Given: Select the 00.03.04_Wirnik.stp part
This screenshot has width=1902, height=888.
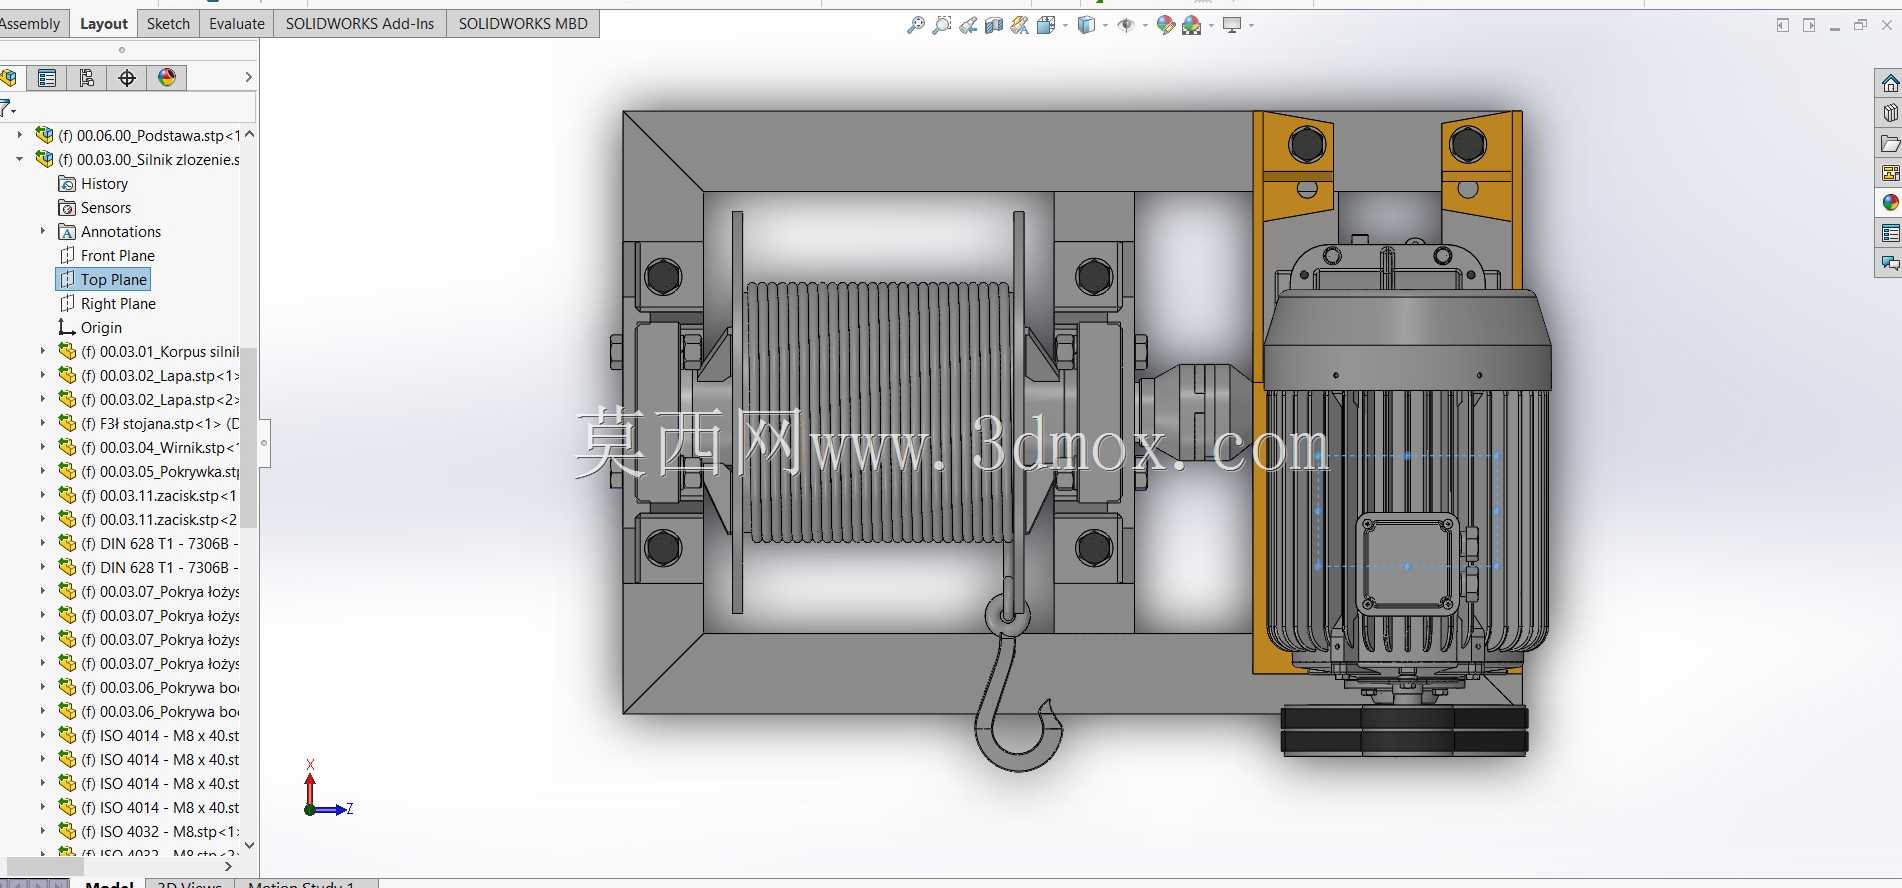Looking at the screenshot, I should tap(148, 448).
